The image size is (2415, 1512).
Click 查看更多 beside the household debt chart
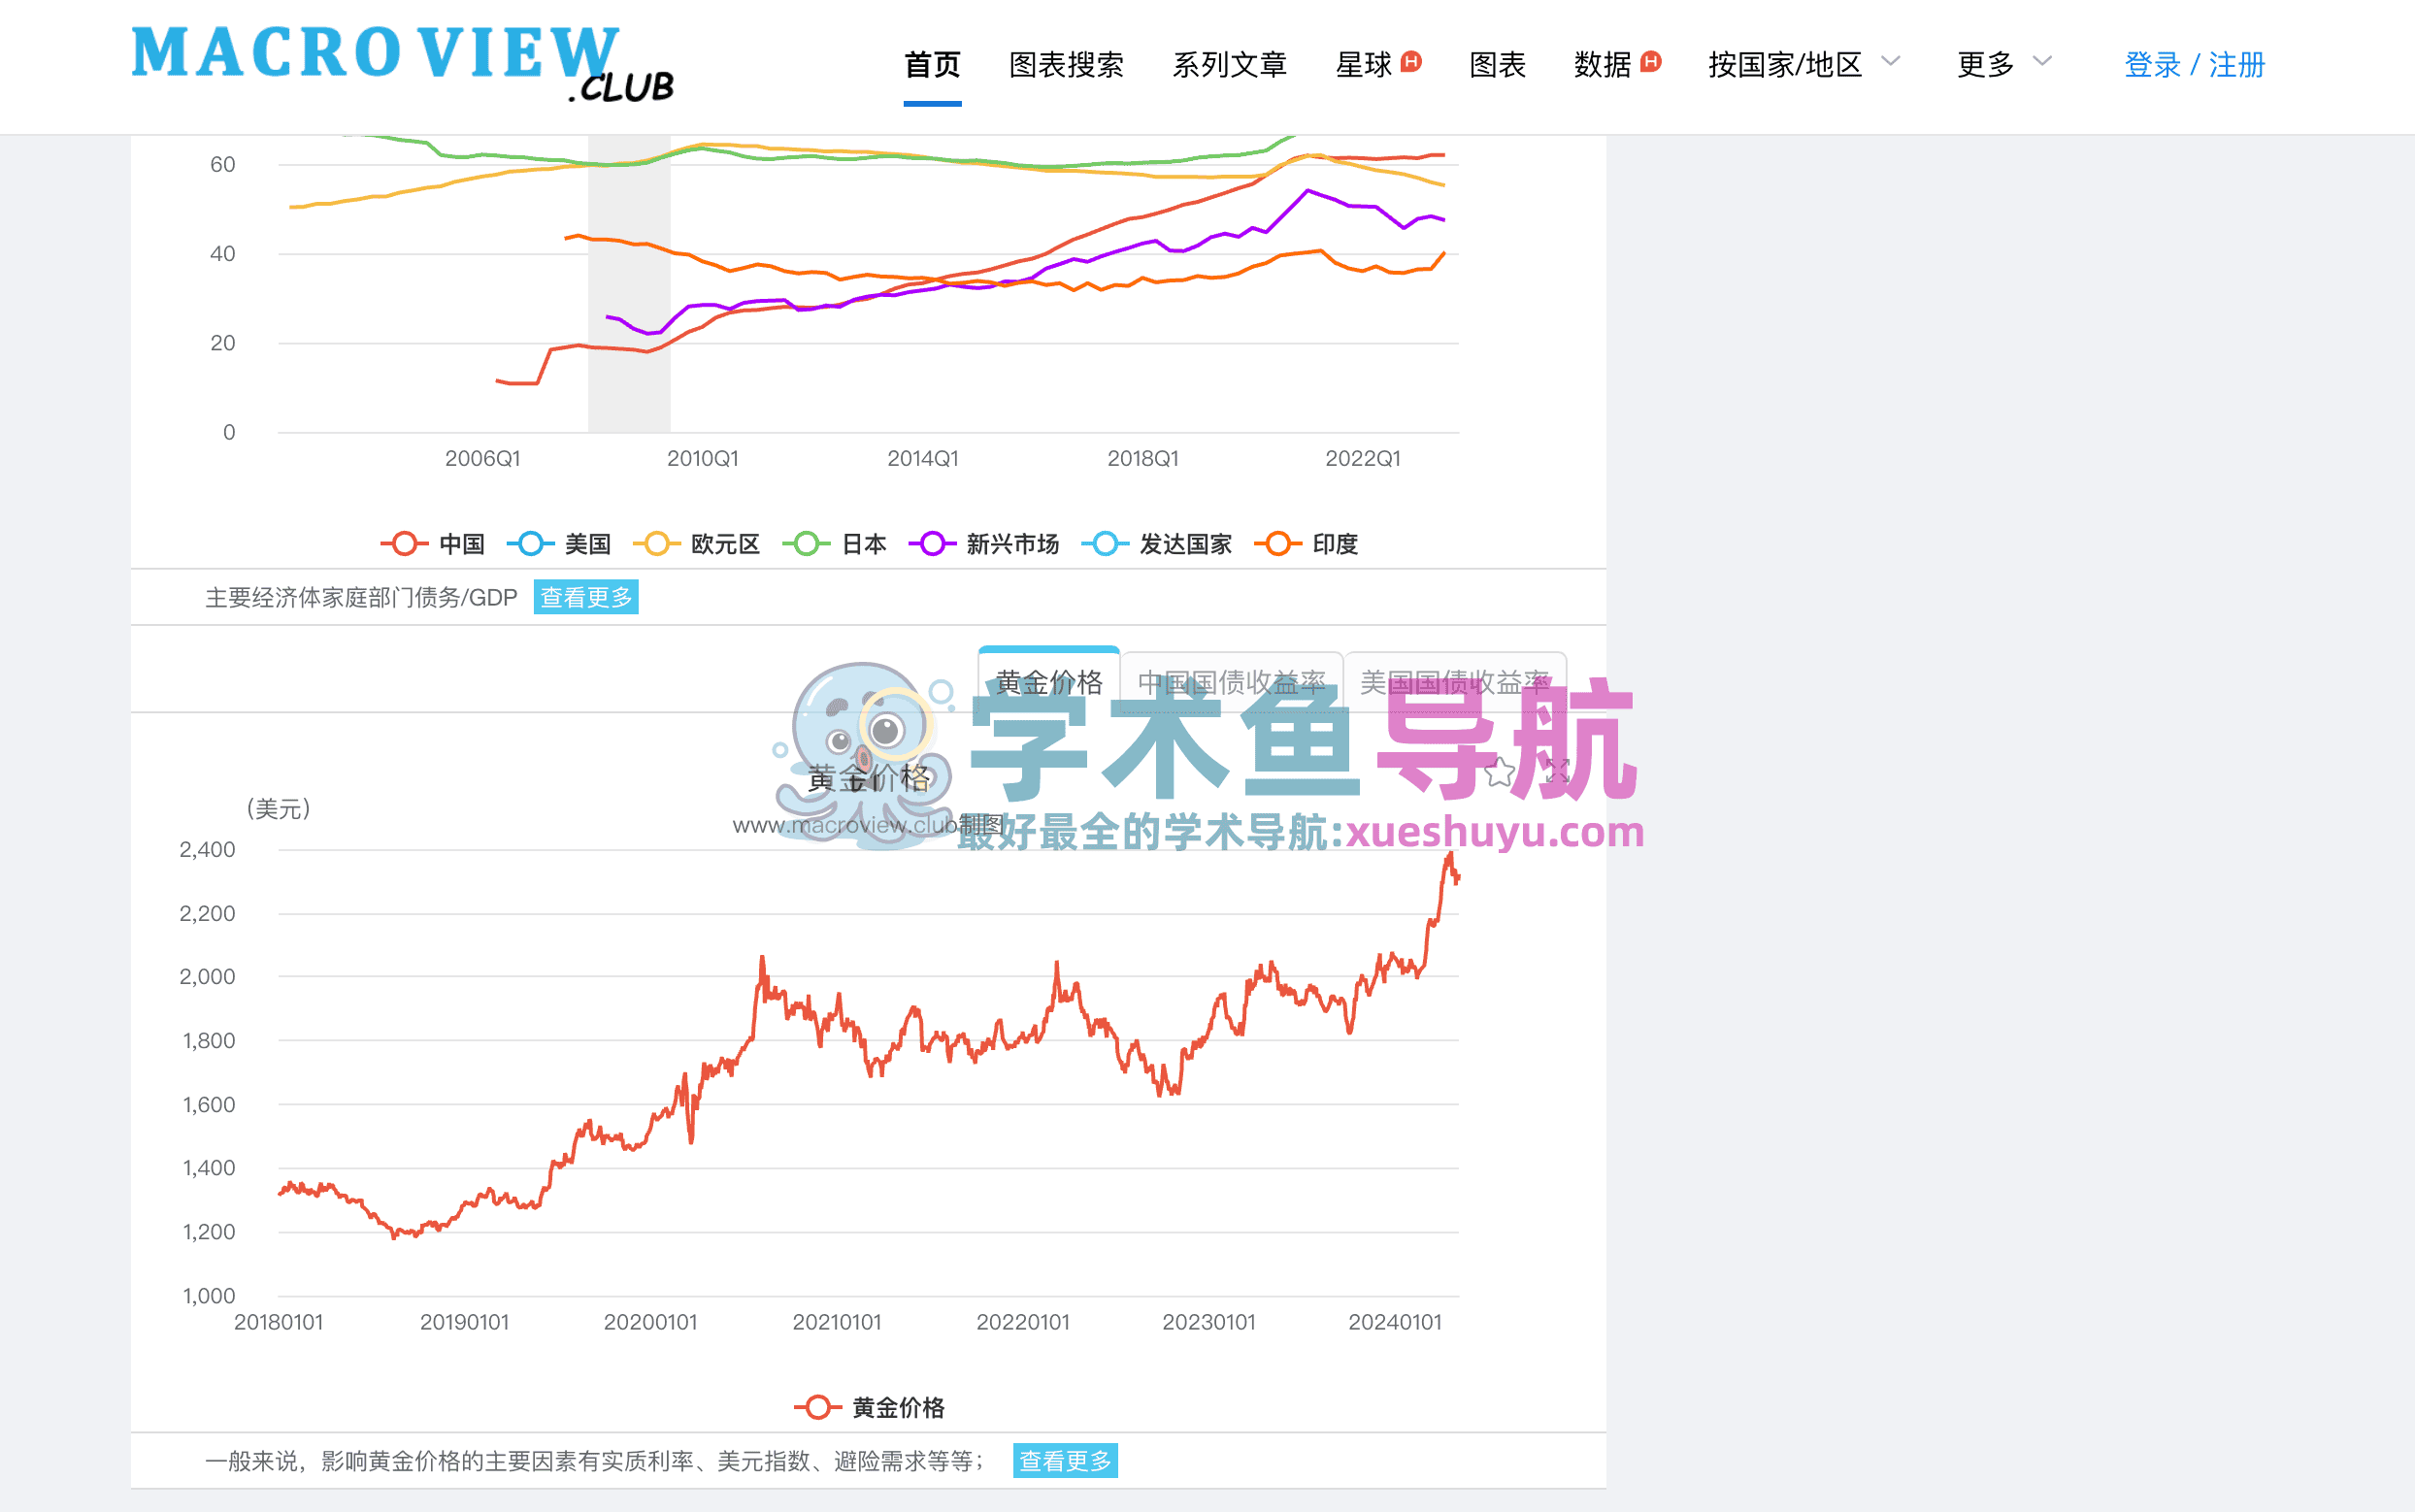coord(586,597)
